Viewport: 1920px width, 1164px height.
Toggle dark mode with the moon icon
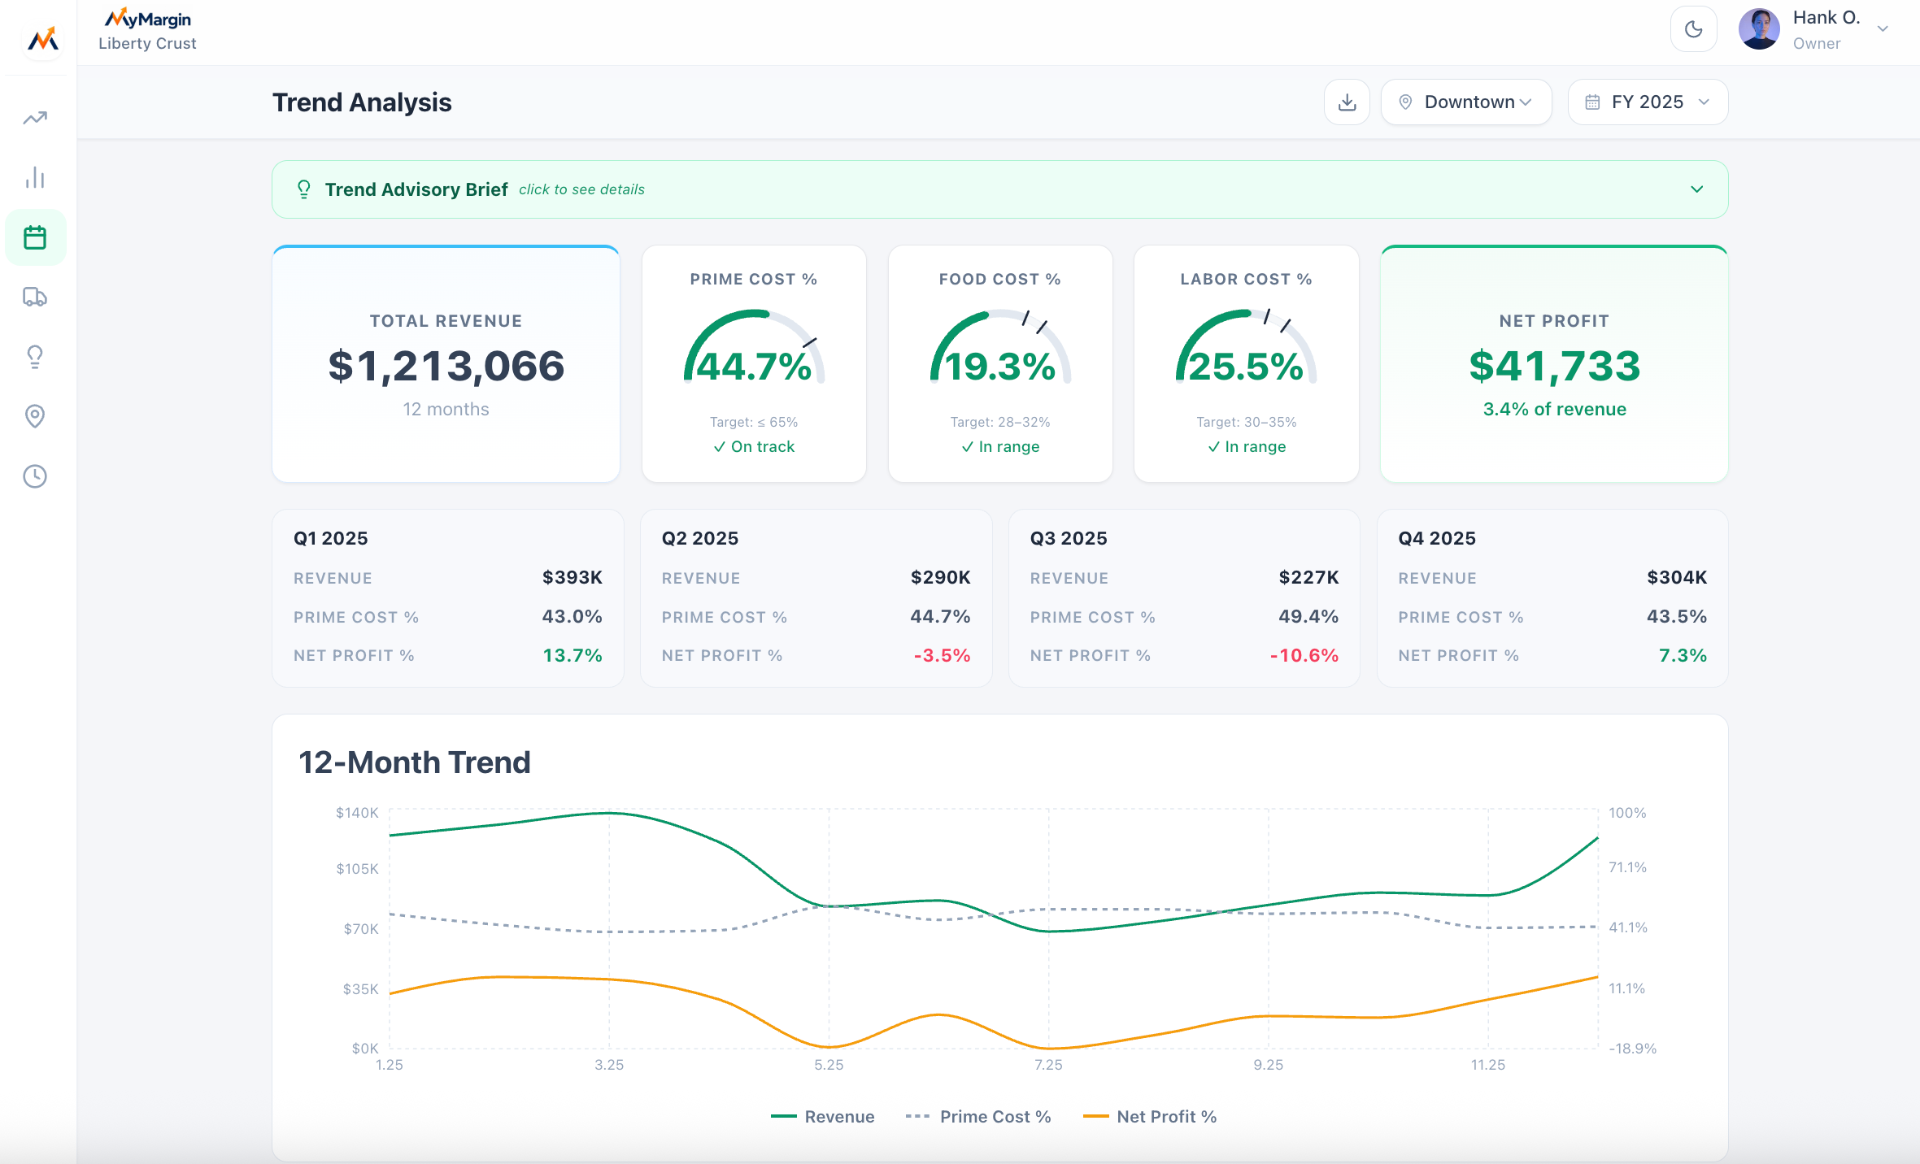click(1693, 29)
